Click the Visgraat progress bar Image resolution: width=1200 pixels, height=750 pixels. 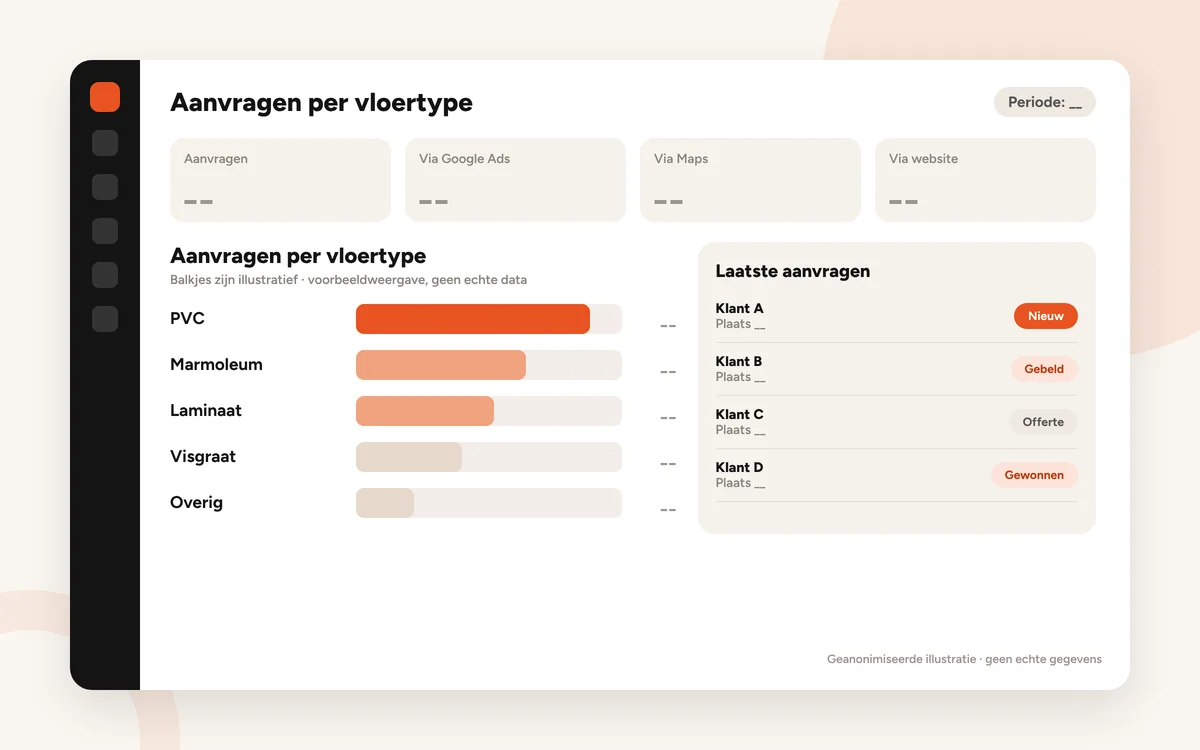(489, 457)
